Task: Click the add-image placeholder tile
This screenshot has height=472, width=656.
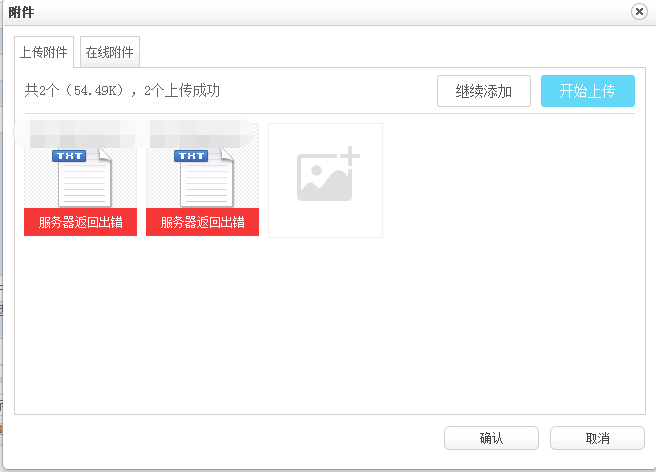Action: coord(325,180)
